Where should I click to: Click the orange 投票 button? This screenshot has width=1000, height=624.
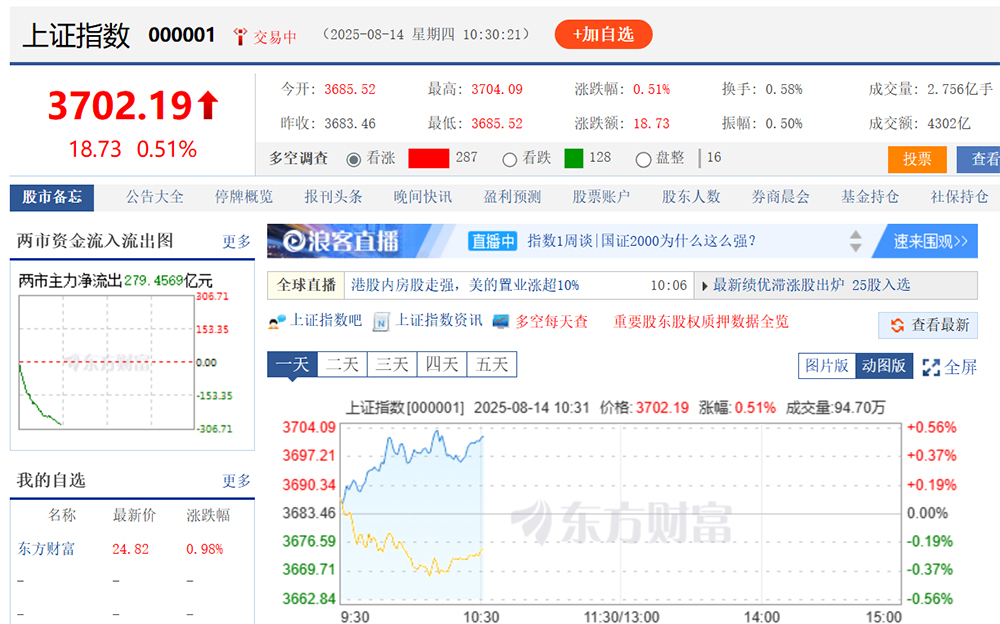[917, 159]
